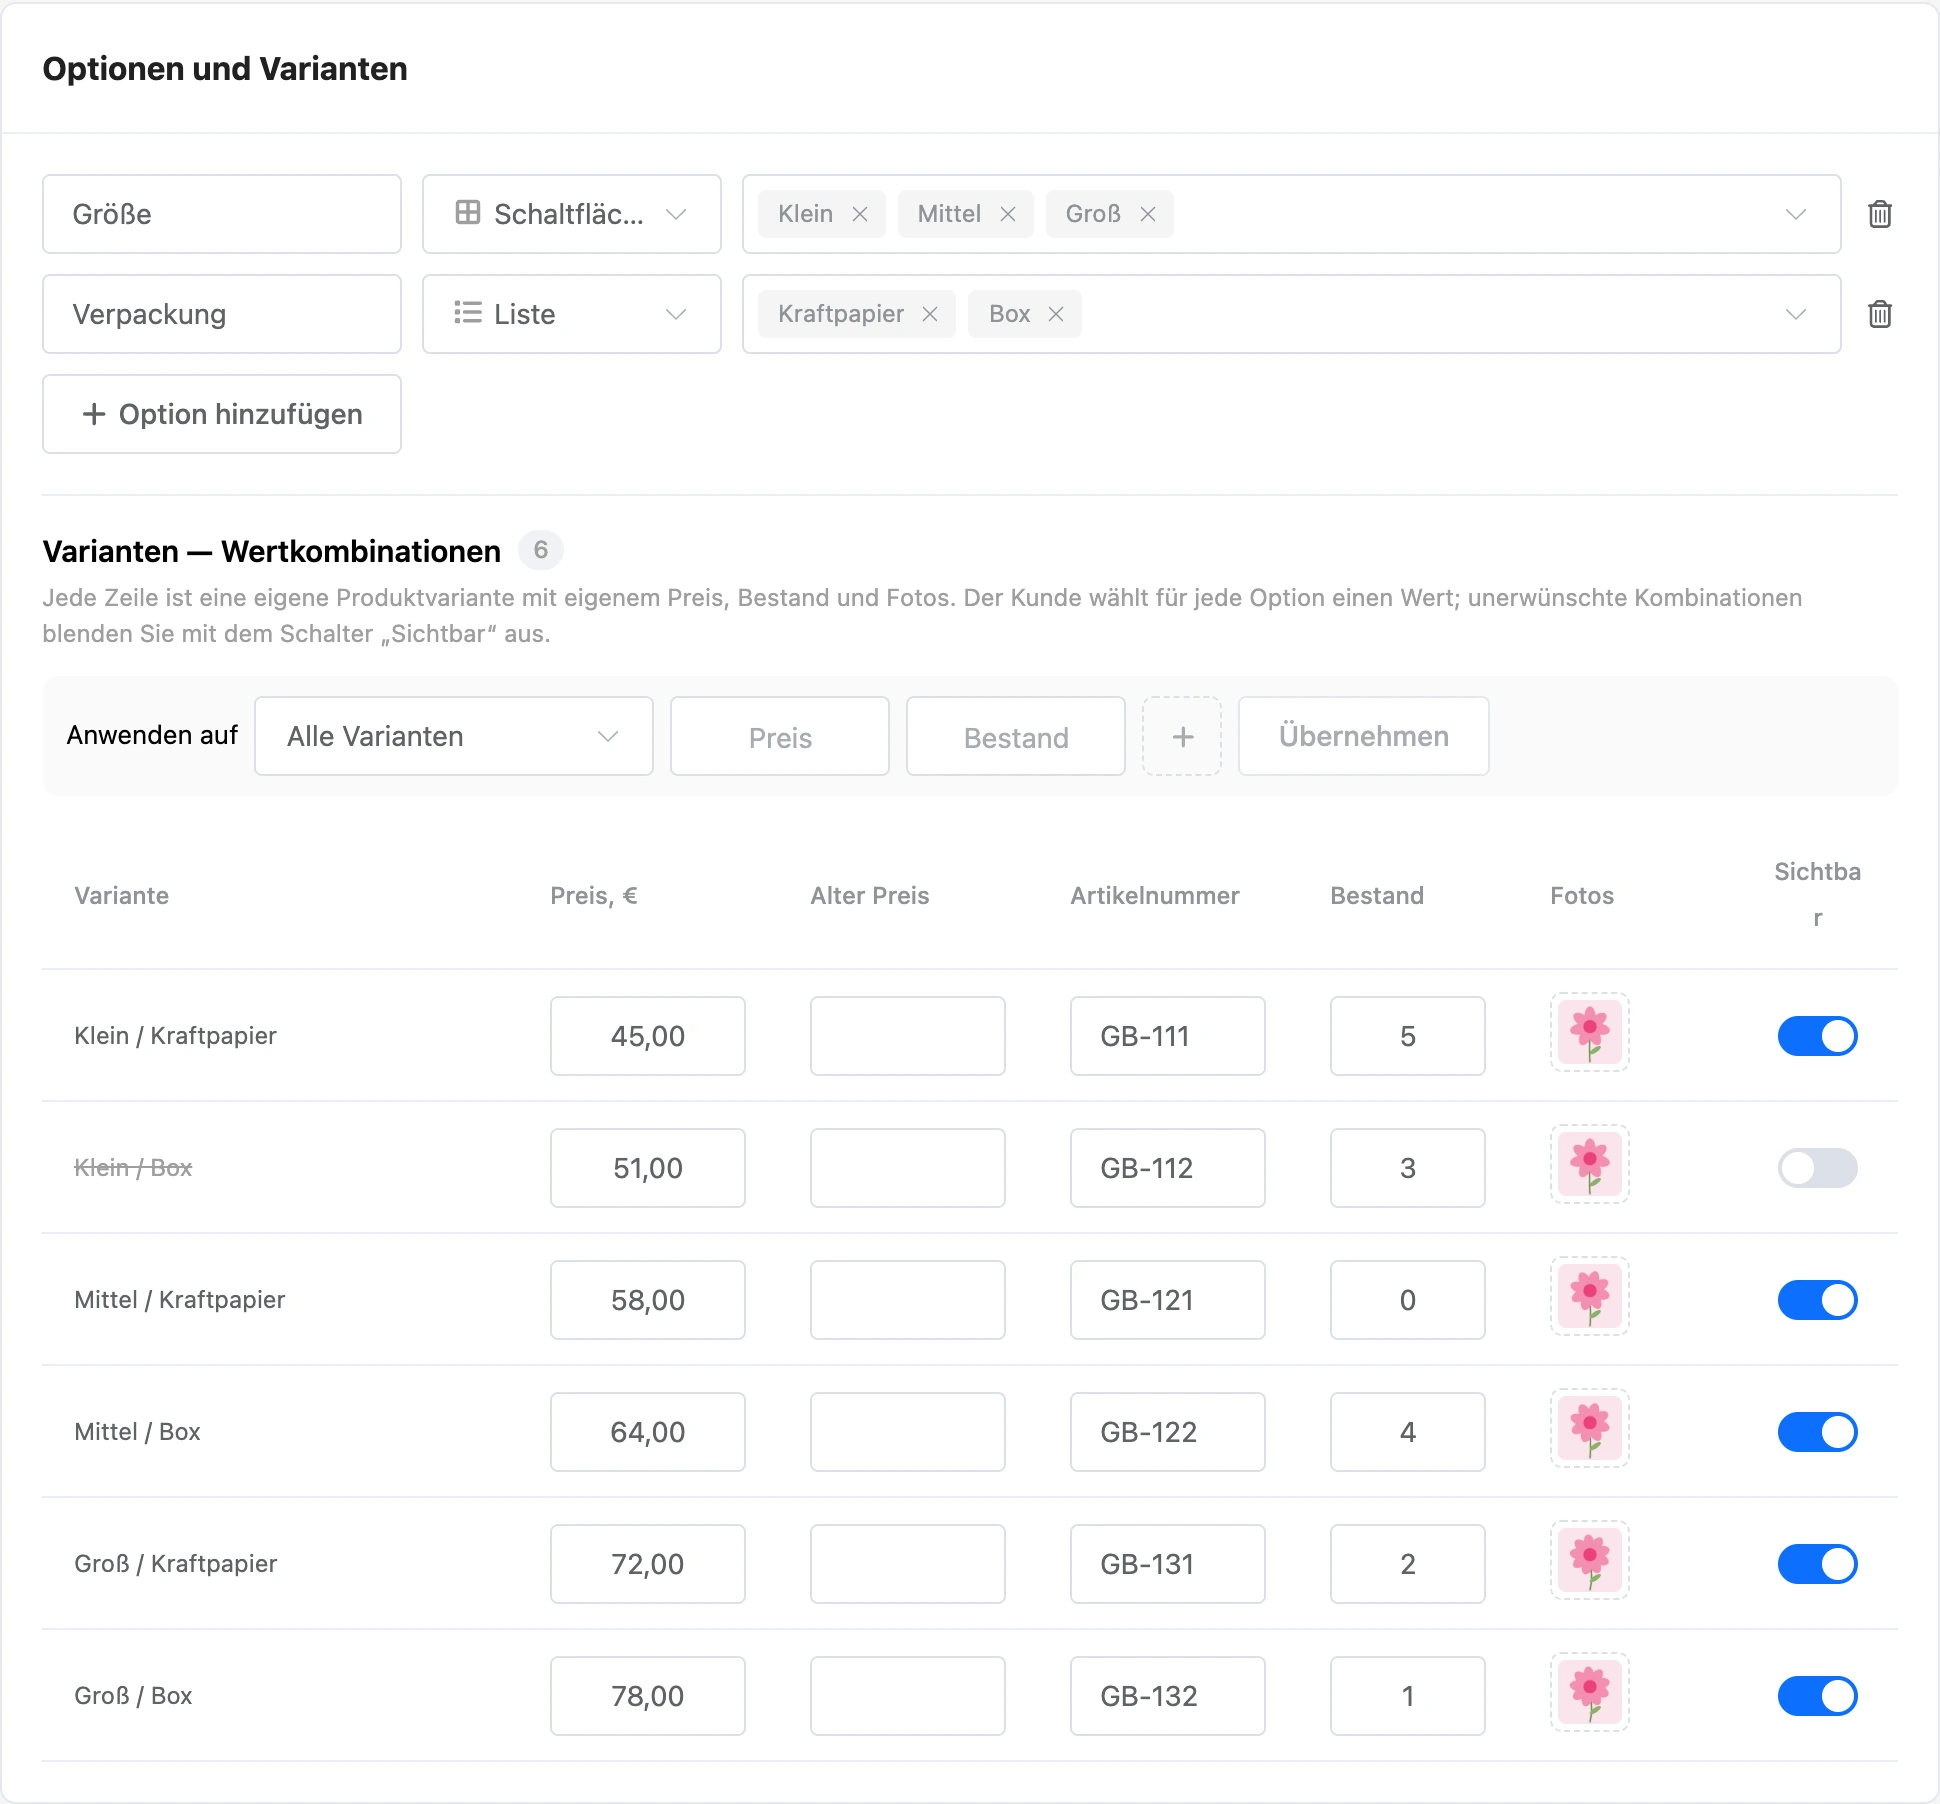Disable visibility for Klein / Kraftpapier
This screenshot has width=1940, height=1804.
[x=1817, y=1036]
